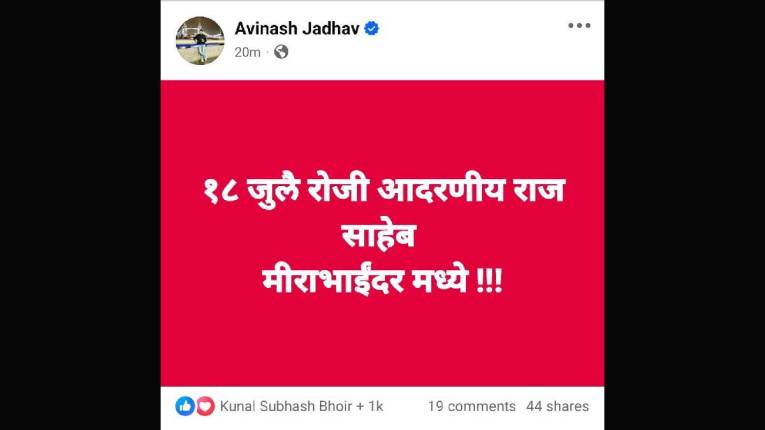Open the 44 shares link
765x430 pixels.
click(557, 406)
